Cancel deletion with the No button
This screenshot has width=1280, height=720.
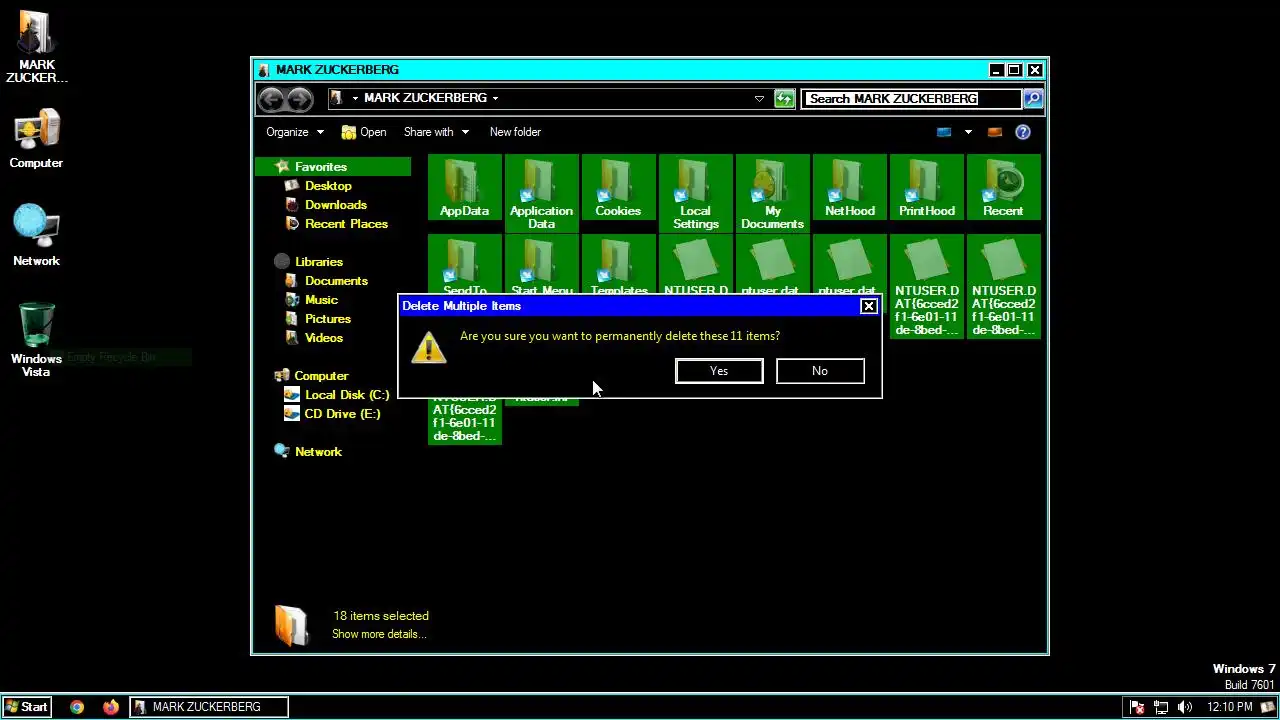tap(819, 371)
